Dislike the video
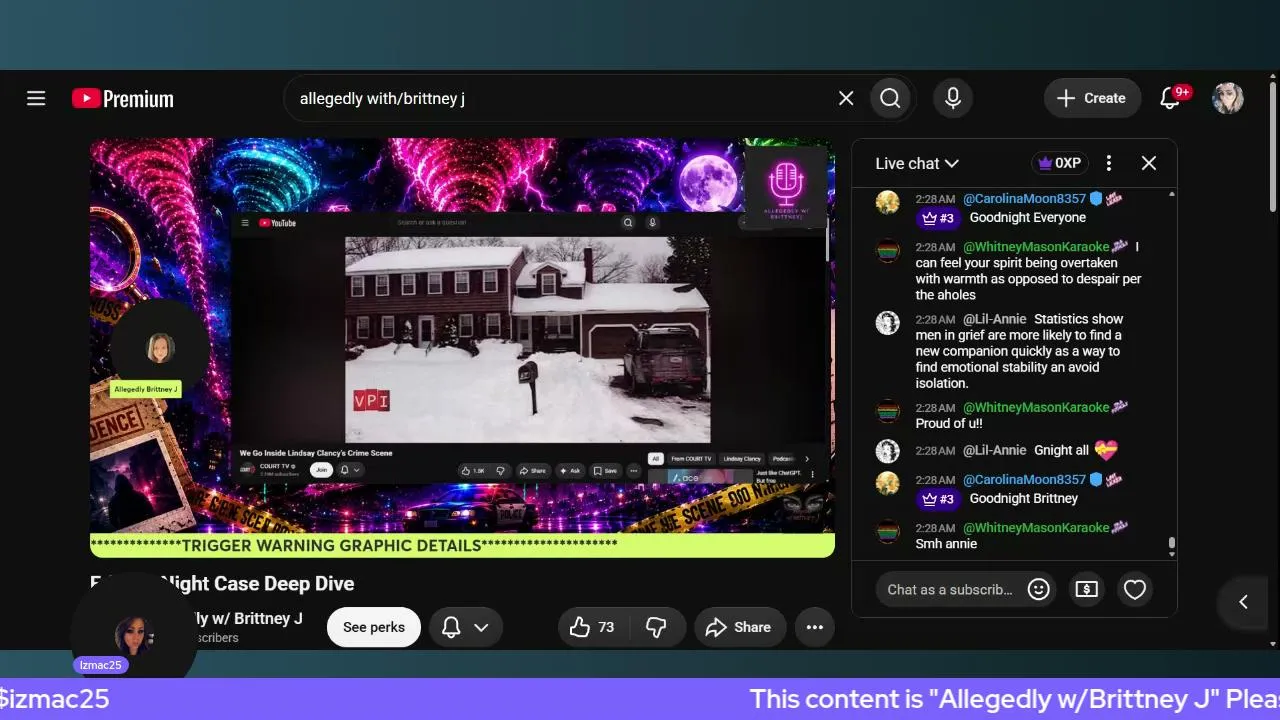The image size is (1280, 720). (x=657, y=627)
